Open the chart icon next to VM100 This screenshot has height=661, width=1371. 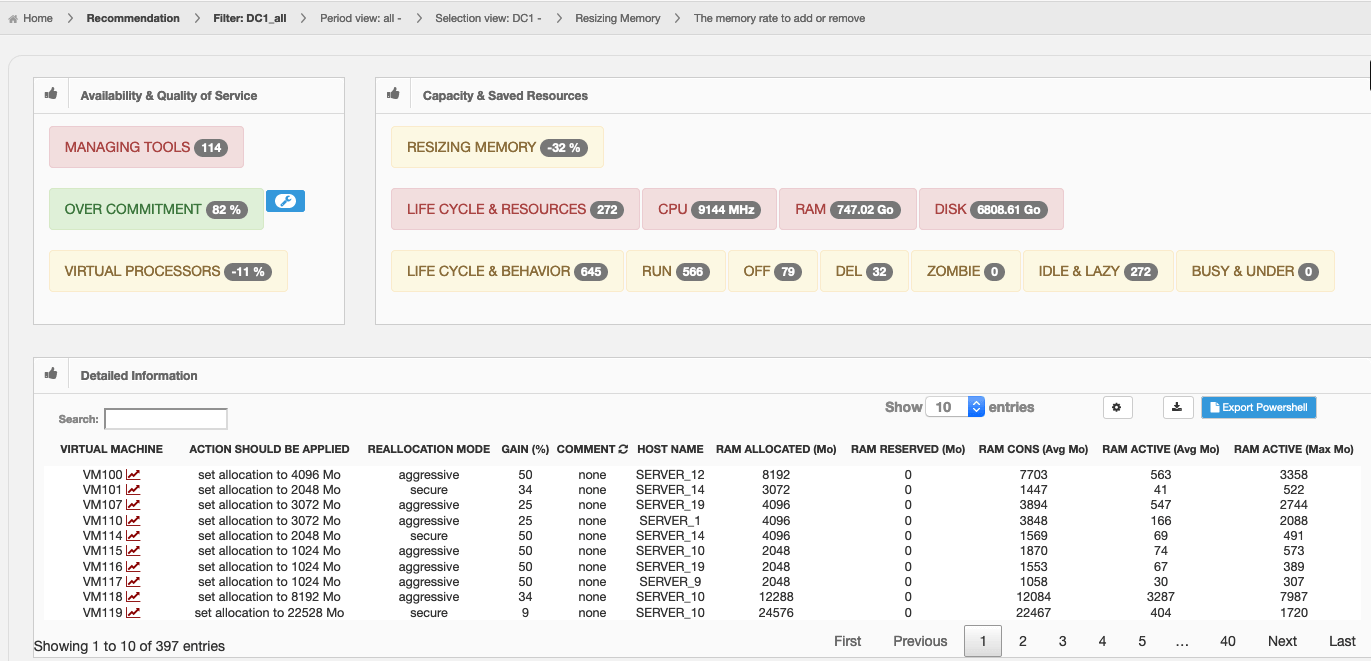click(x=133, y=475)
